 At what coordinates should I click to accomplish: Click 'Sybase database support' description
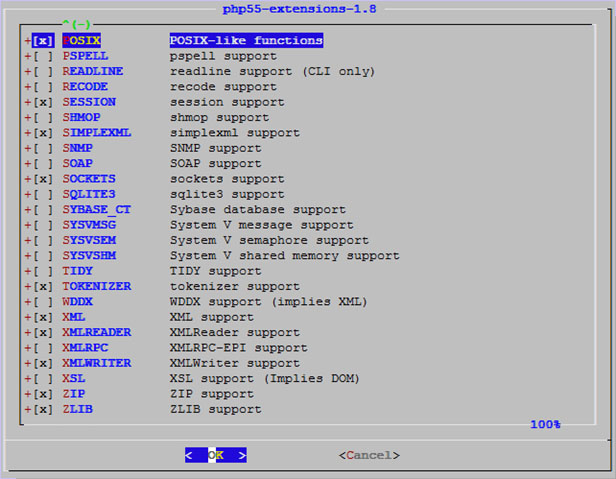coord(258,209)
